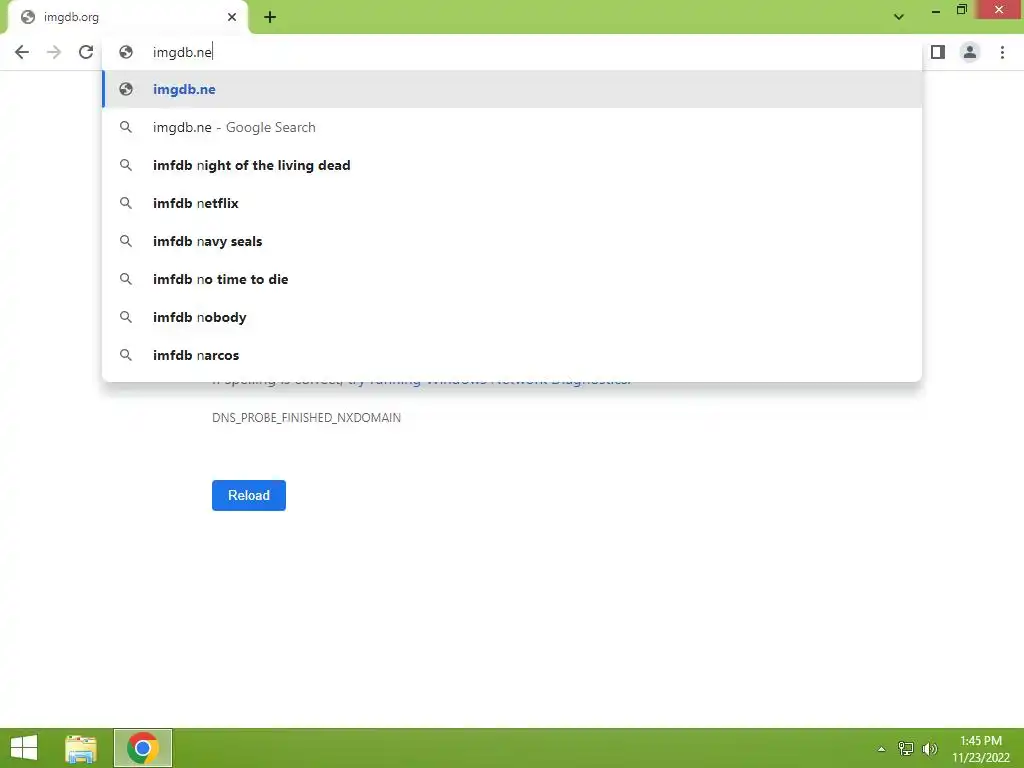Screen dimensions: 1024x768
Task: Pick imfdb night of the living dead
Action: coord(512,165)
